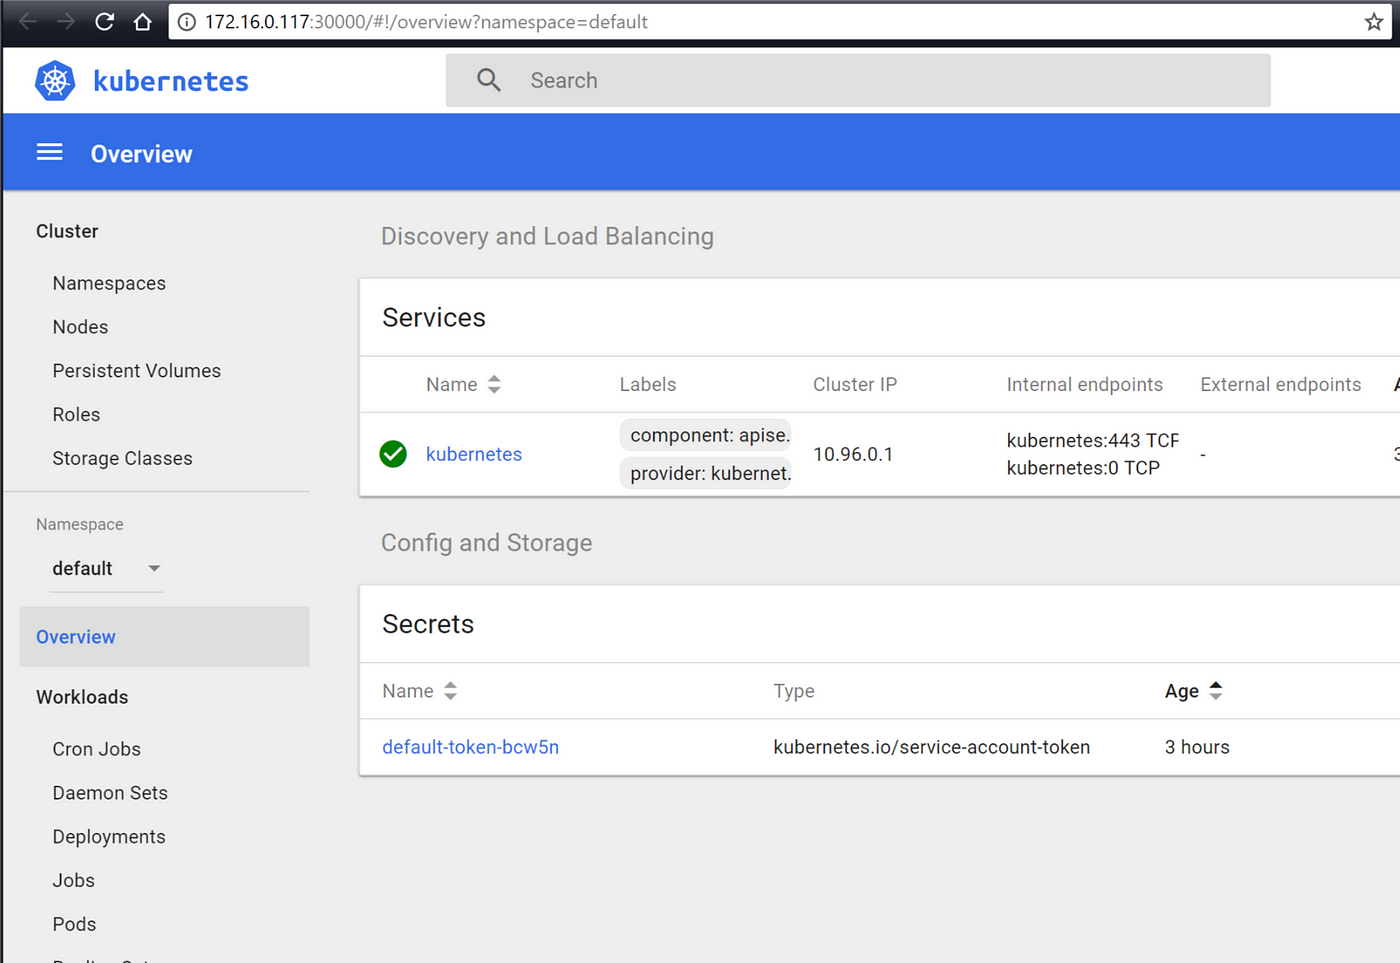This screenshot has height=963, width=1400.
Task: Open default-token-bcw5n secret link
Action: coord(471,747)
